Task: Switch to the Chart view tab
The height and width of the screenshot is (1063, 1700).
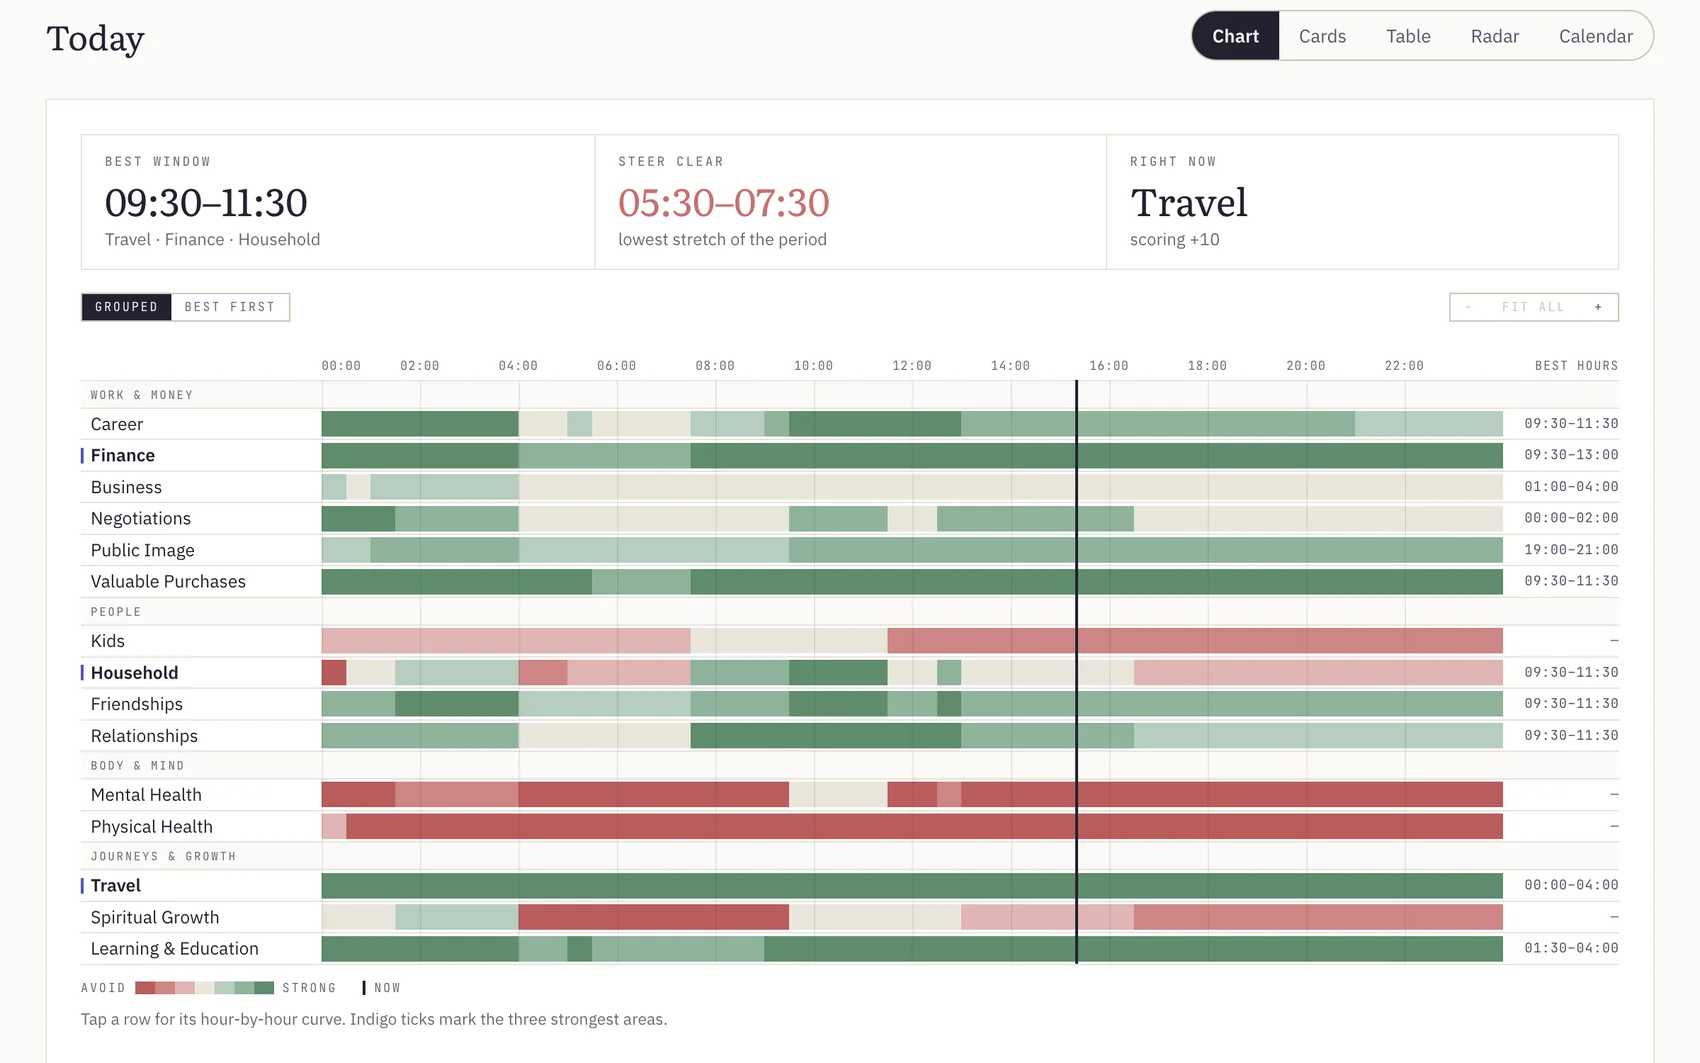Action: (x=1235, y=36)
